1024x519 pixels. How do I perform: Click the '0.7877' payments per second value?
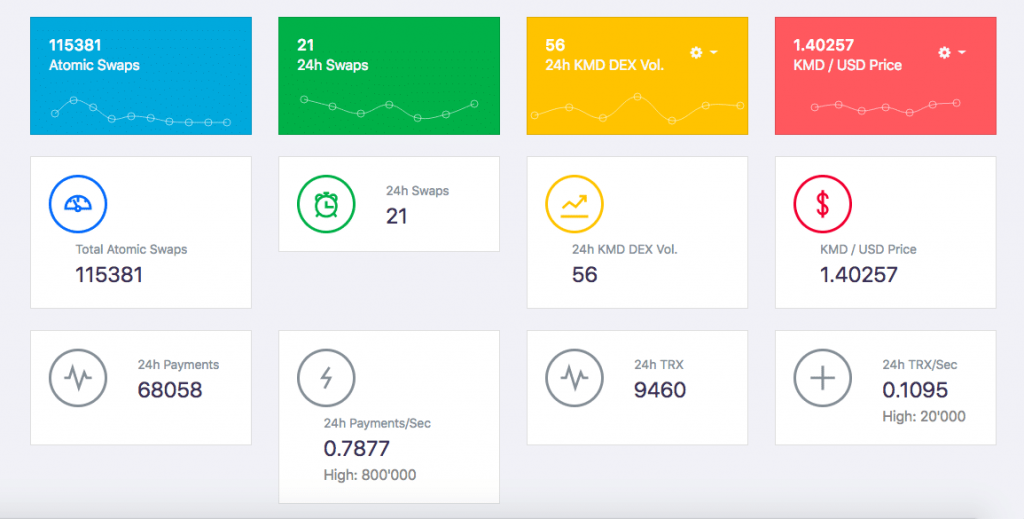click(357, 448)
